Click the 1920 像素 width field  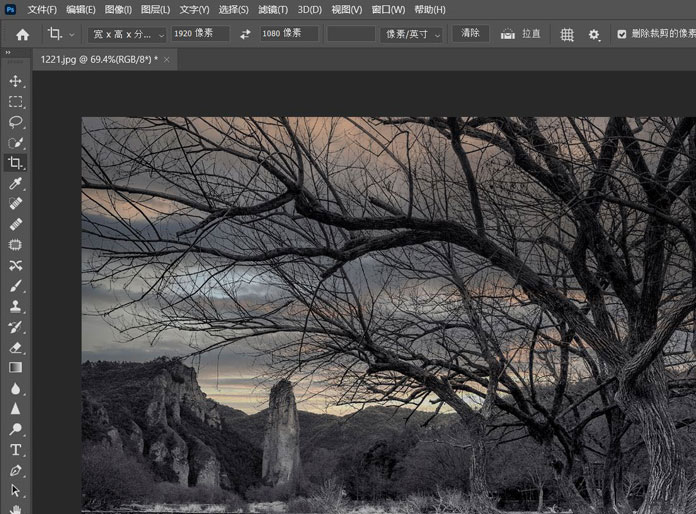200,34
